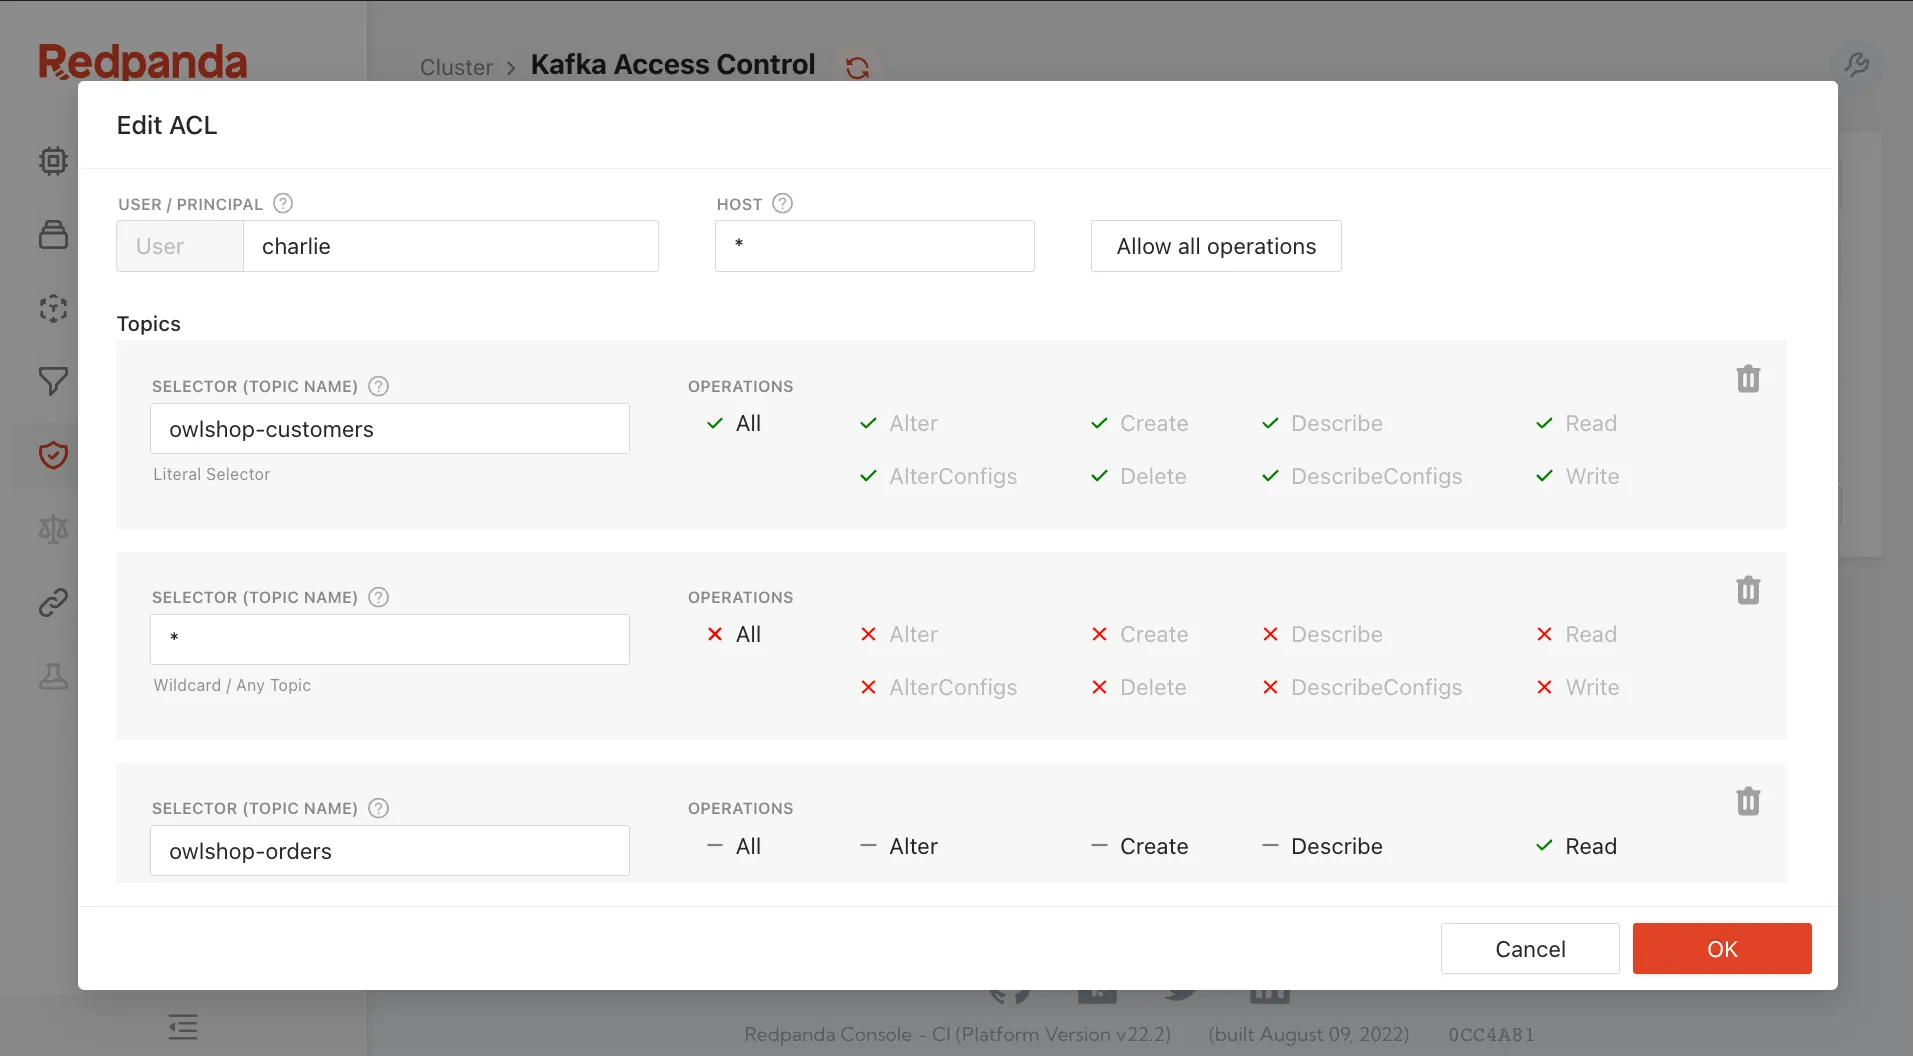Toggle Write for owlshop-customers

point(1577,476)
